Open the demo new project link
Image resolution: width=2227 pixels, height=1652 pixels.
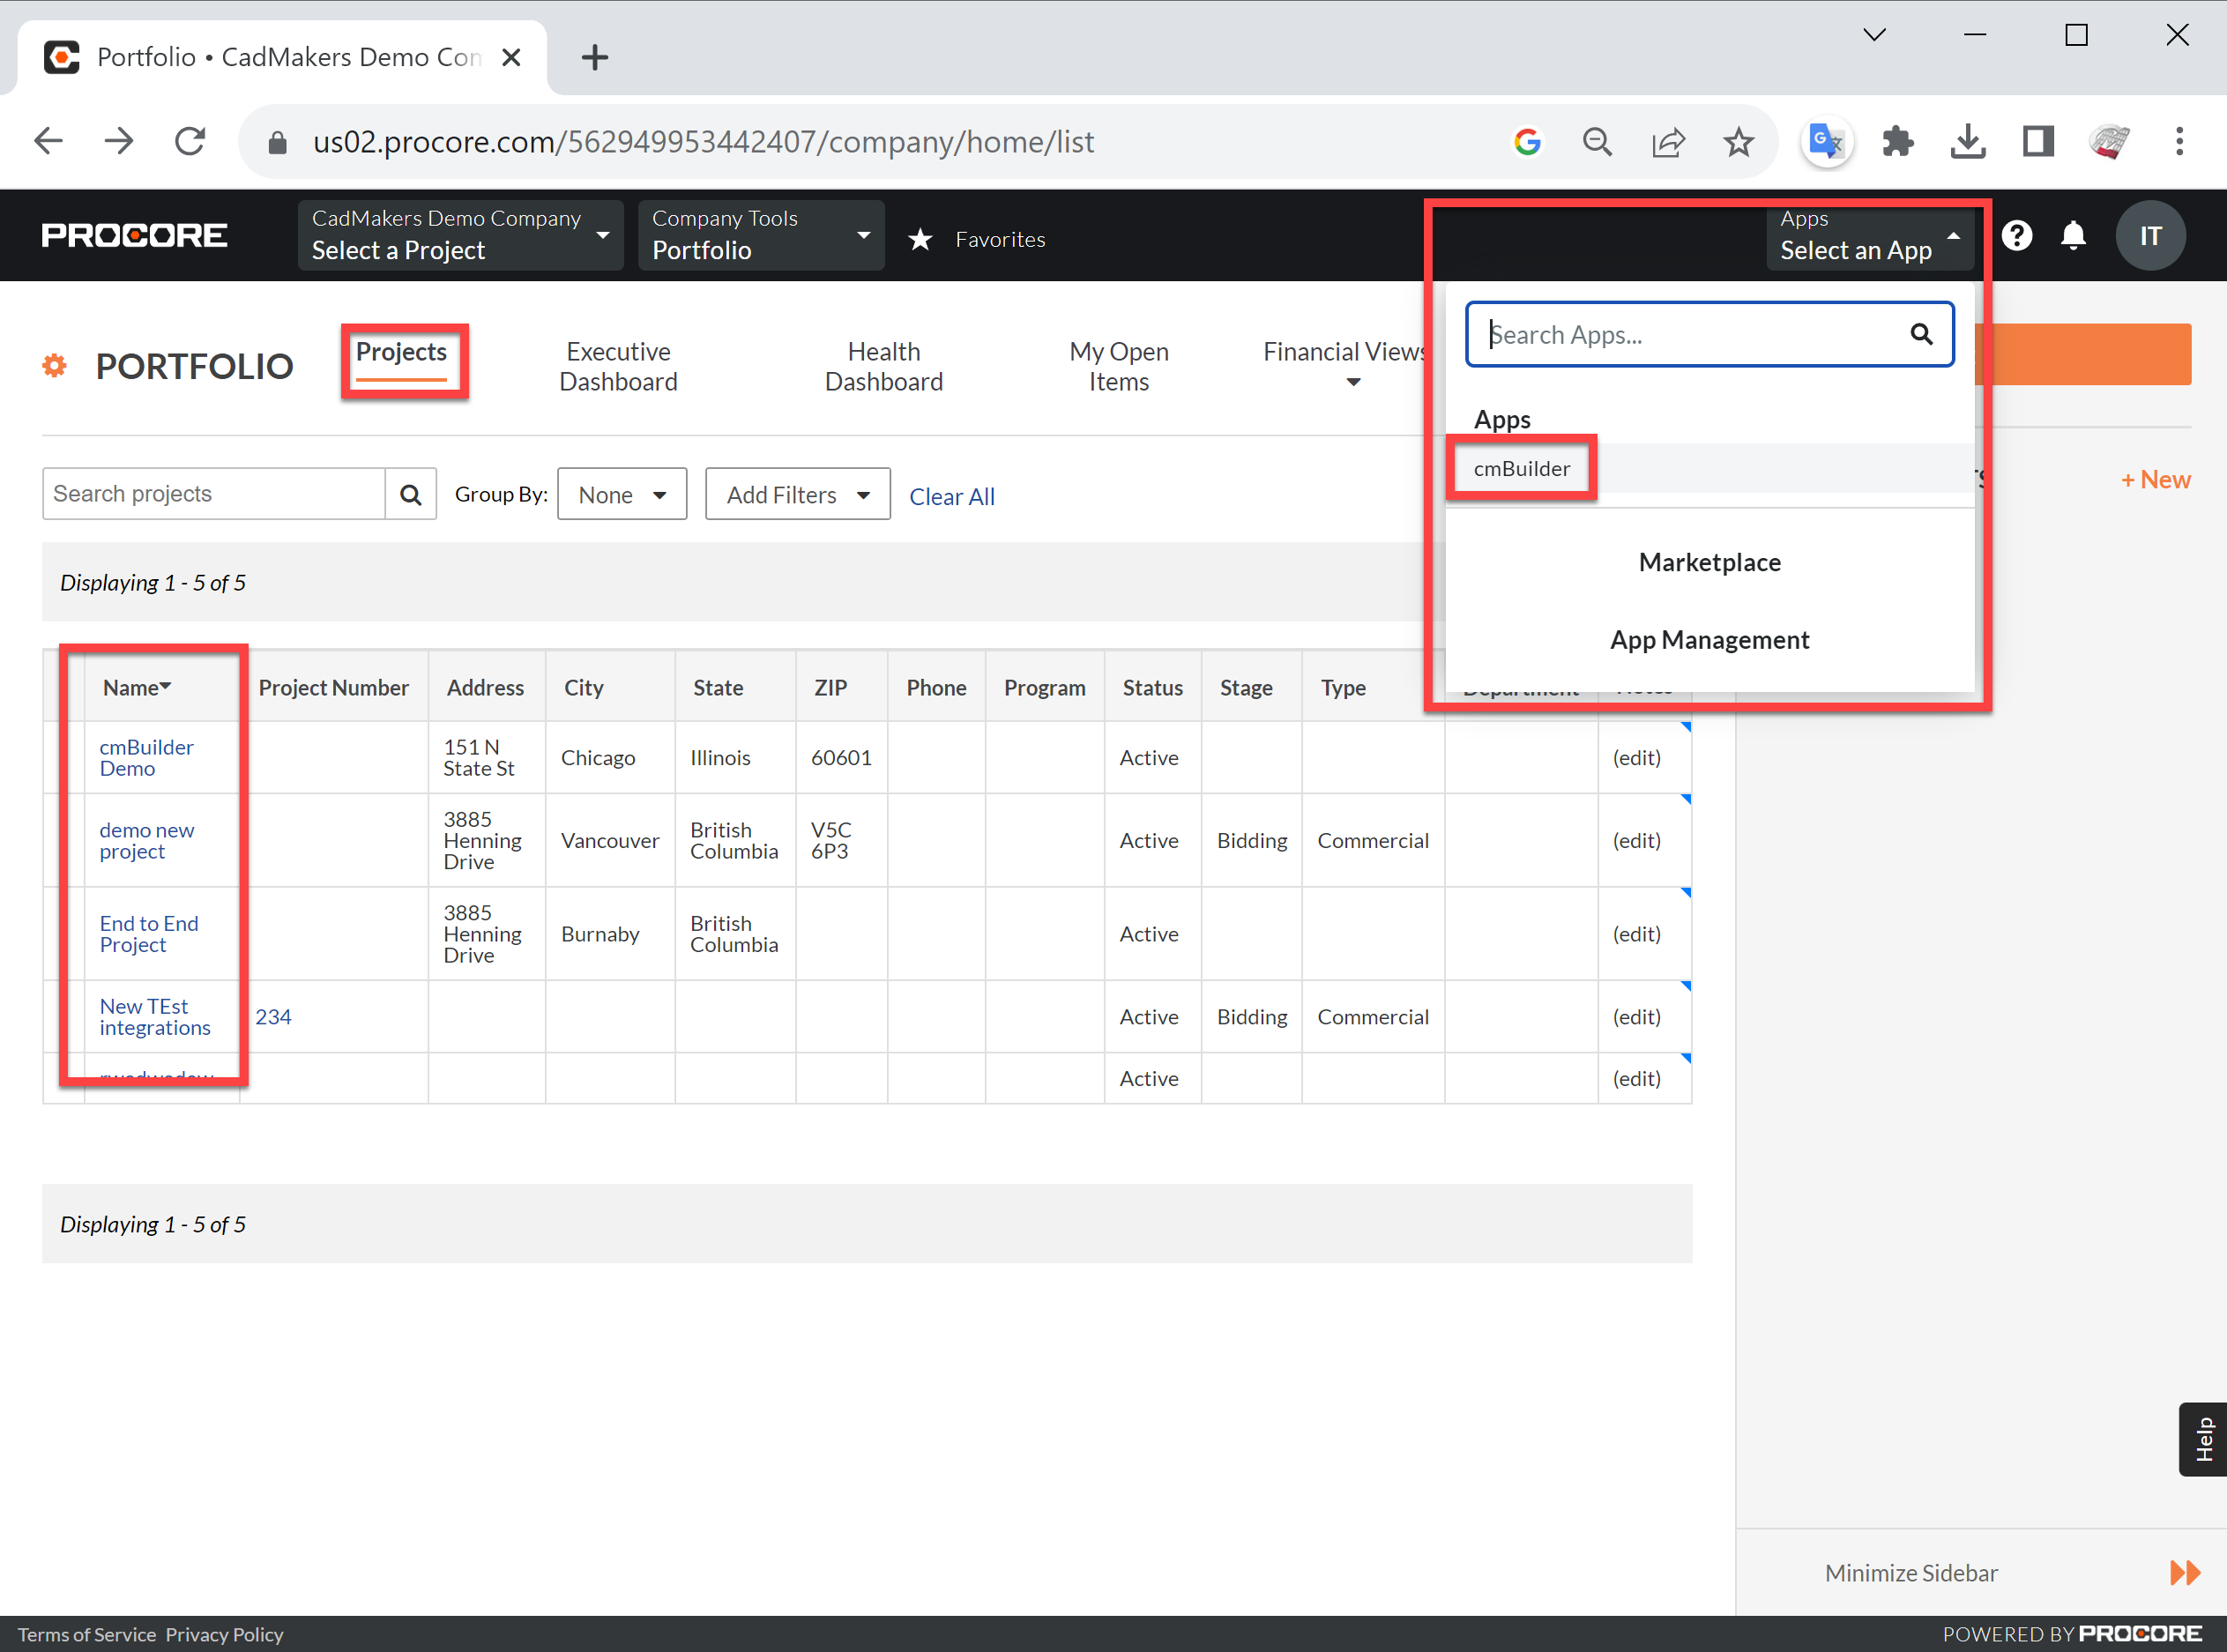click(146, 841)
